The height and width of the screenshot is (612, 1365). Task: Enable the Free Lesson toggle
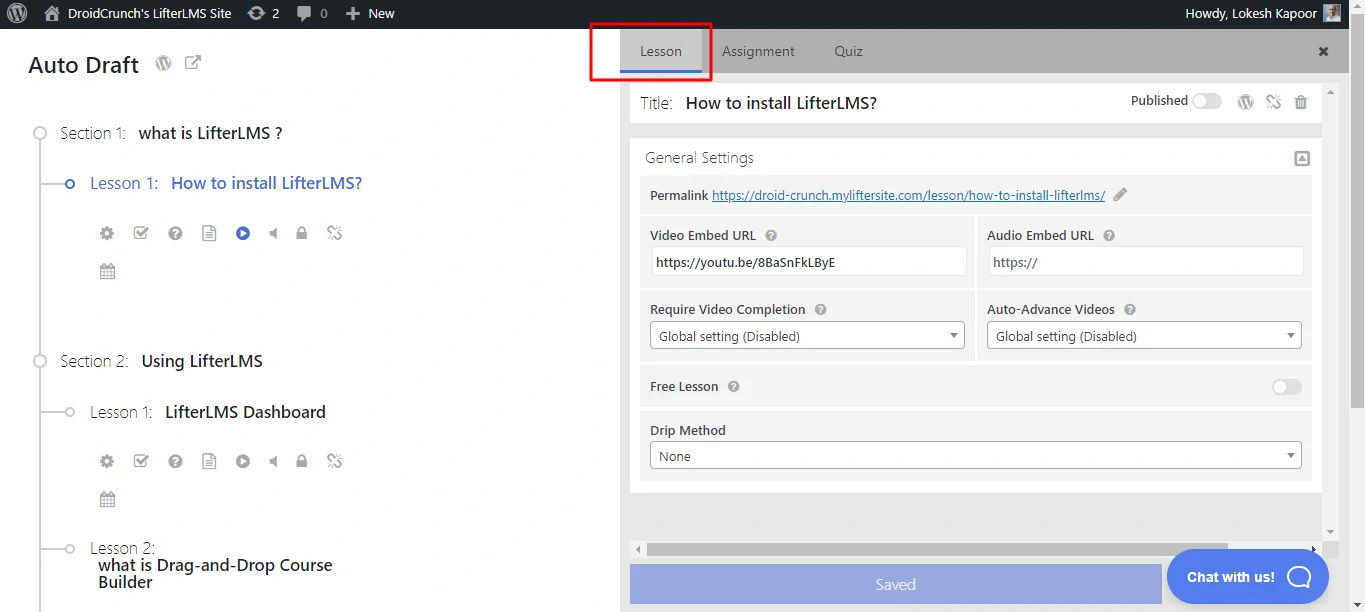(1287, 387)
